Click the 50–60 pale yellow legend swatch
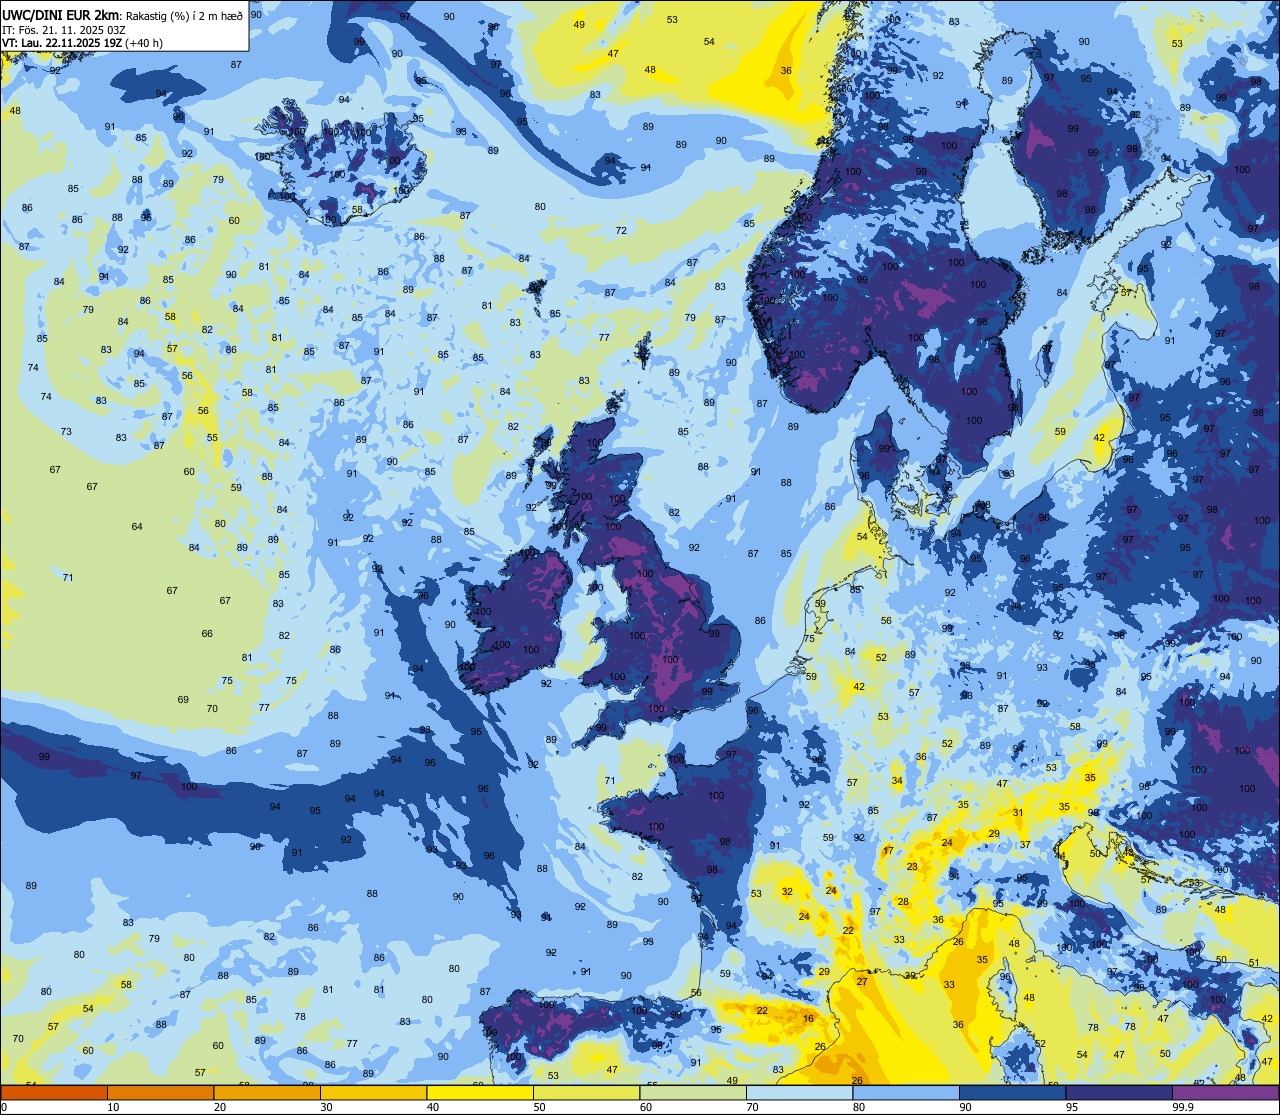This screenshot has height=1115, width=1280. click(x=586, y=1092)
